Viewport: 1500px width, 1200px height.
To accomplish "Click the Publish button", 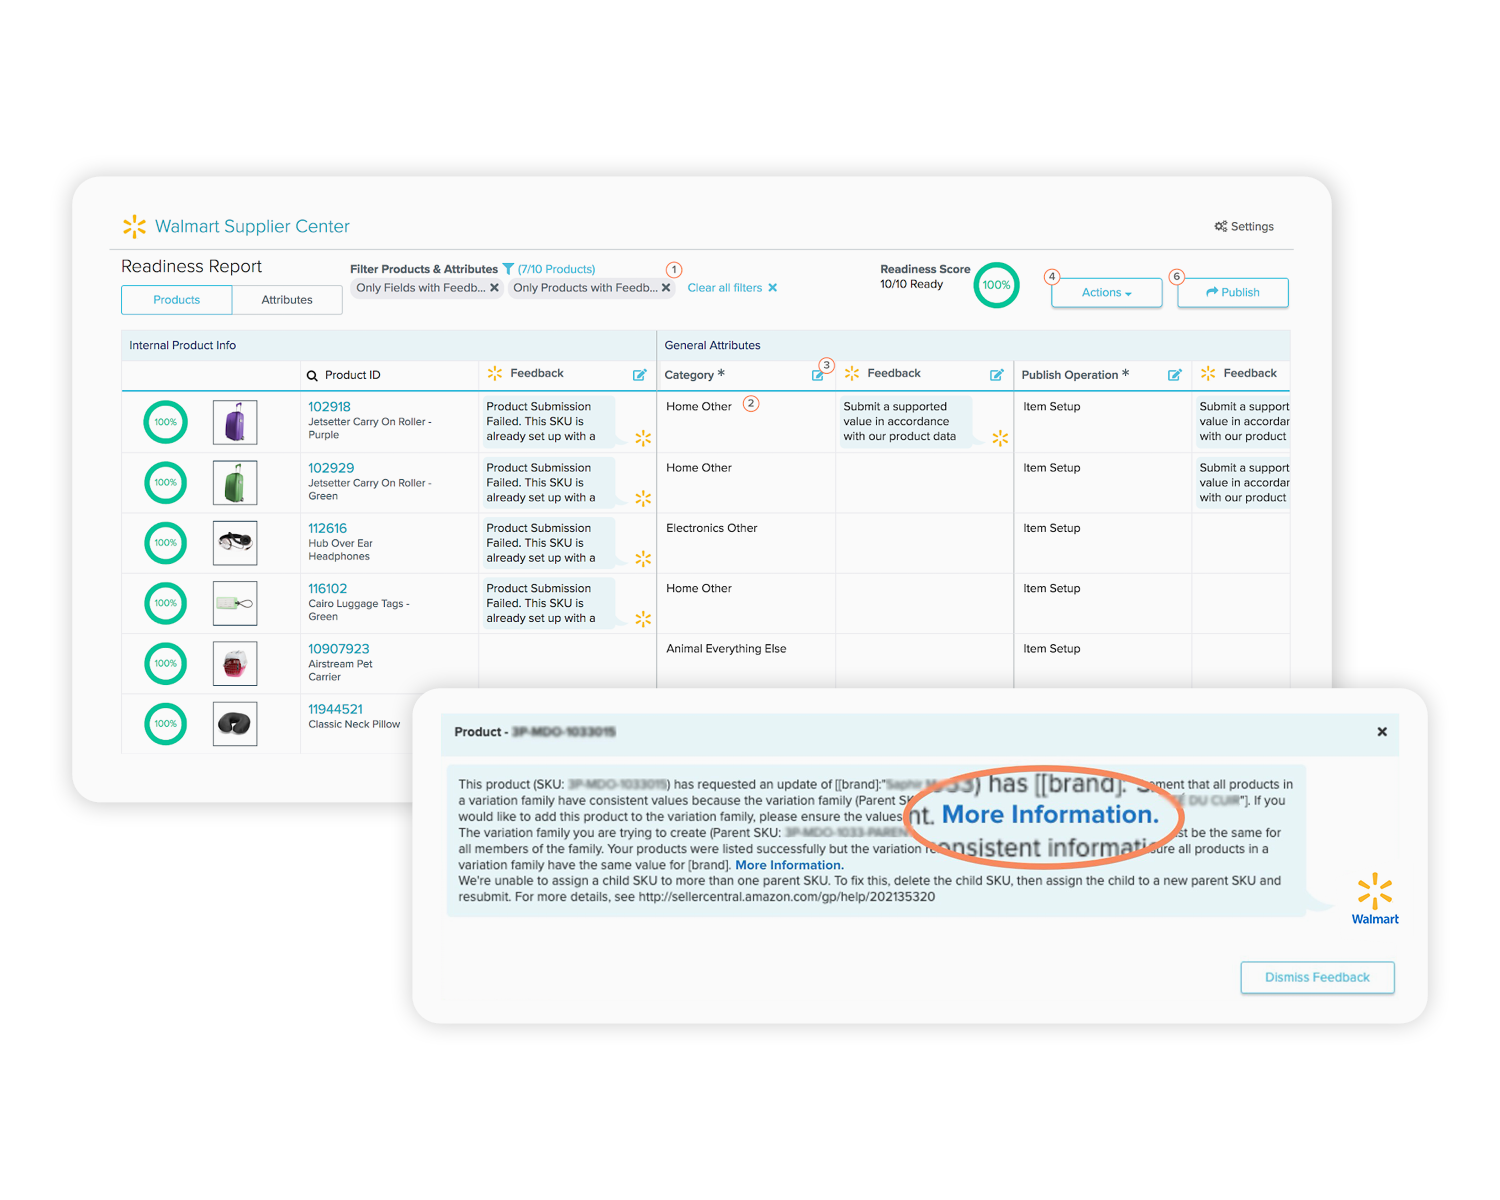I will coord(1233,293).
